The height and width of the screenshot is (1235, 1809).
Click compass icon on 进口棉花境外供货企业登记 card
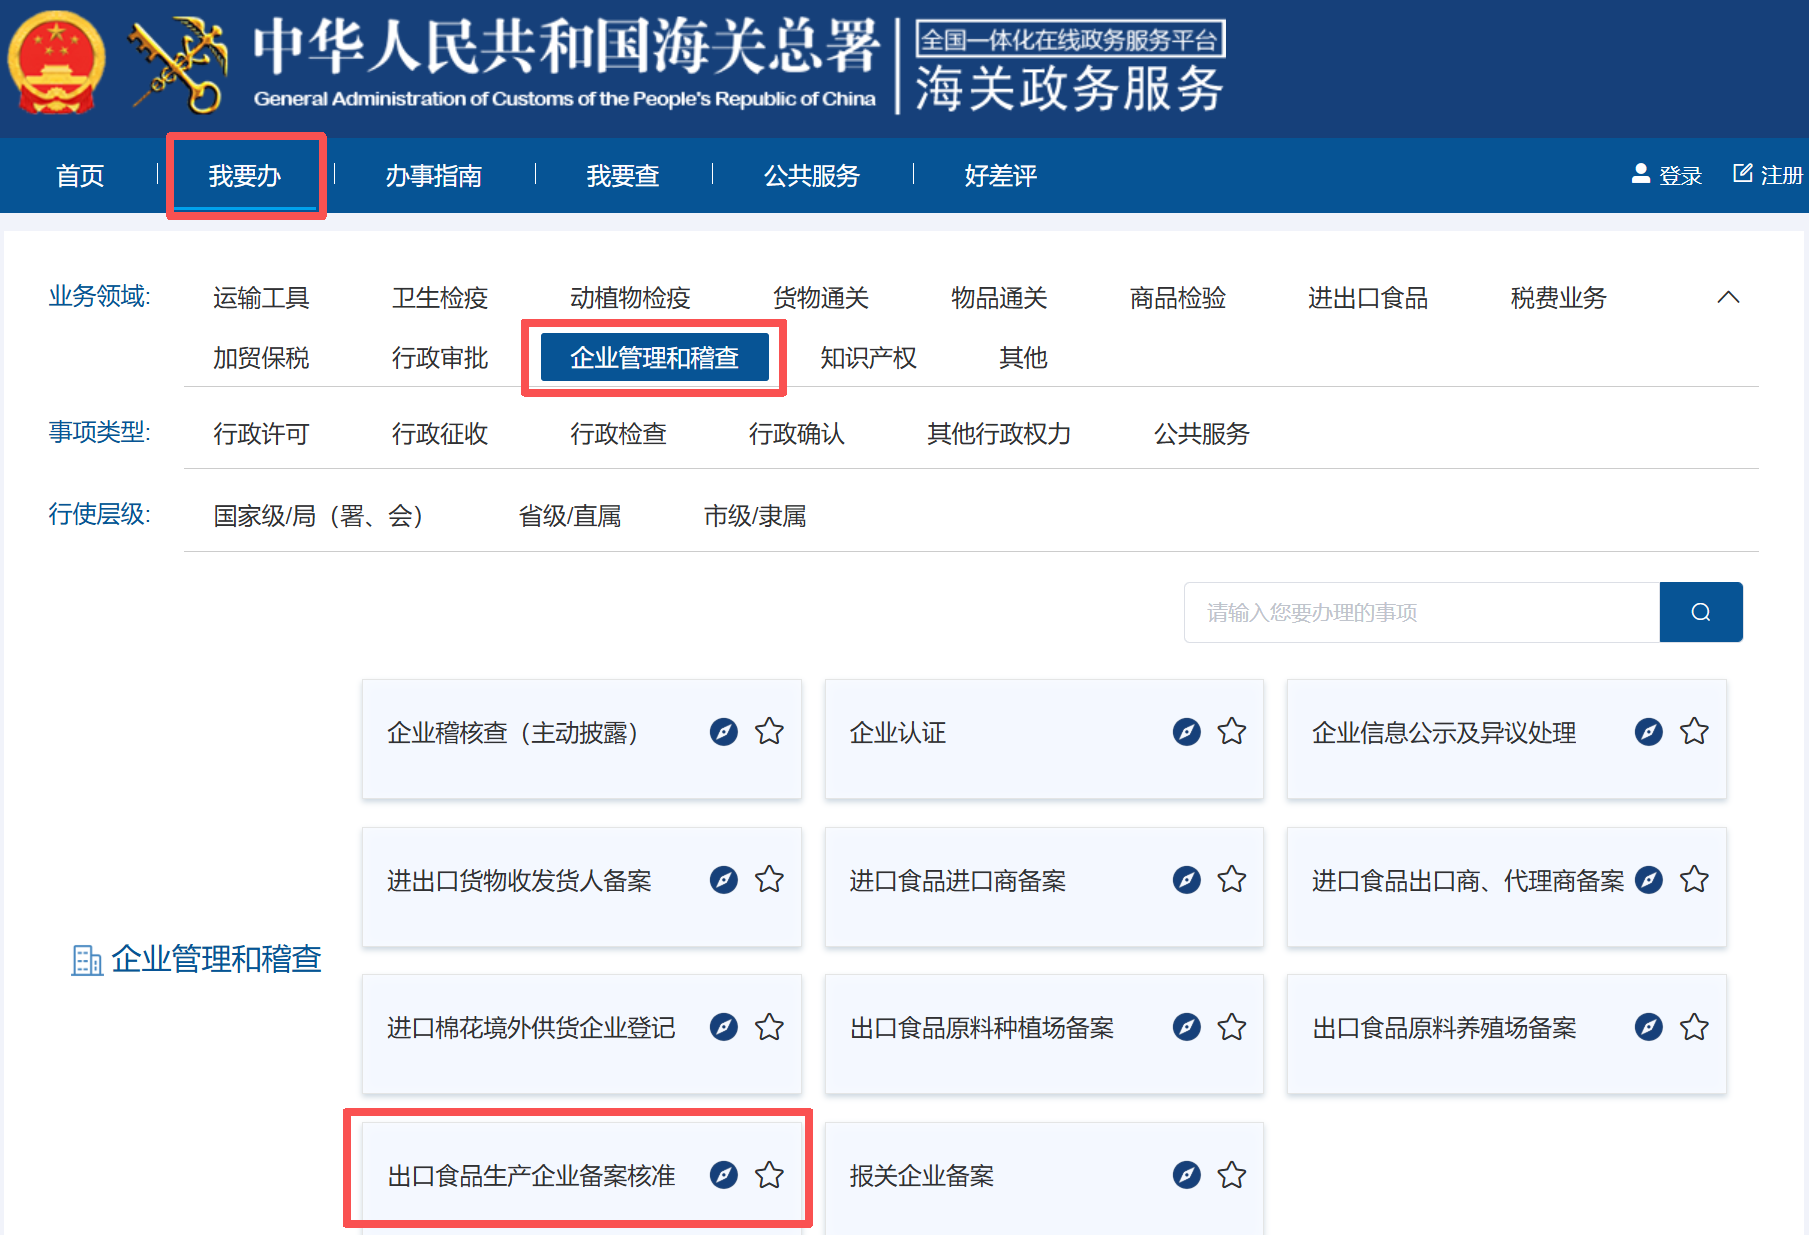(724, 1027)
